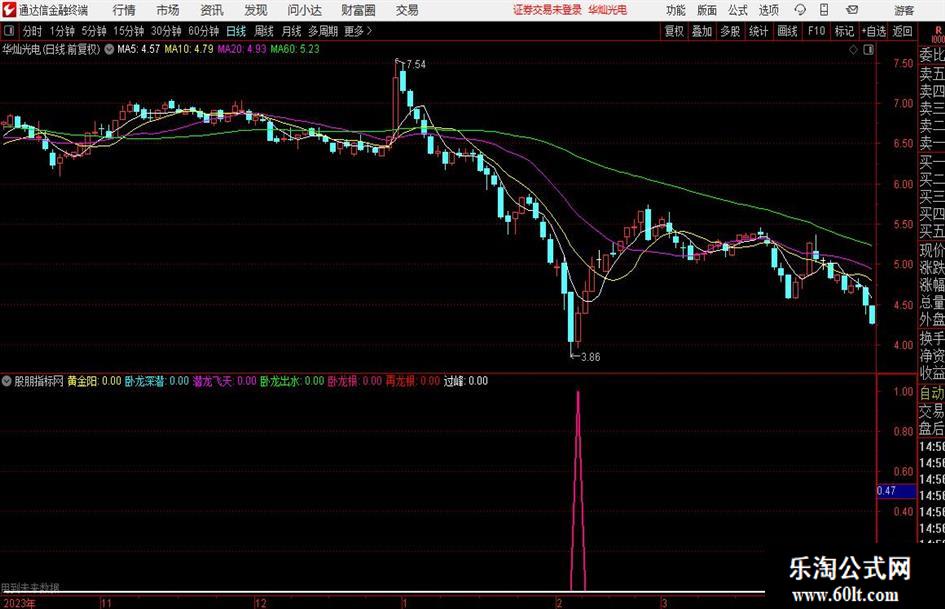The width and height of the screenshot is (945, 609).
Task: Switch to the 1分钟 period tab
Action: [x=62, y=31]
